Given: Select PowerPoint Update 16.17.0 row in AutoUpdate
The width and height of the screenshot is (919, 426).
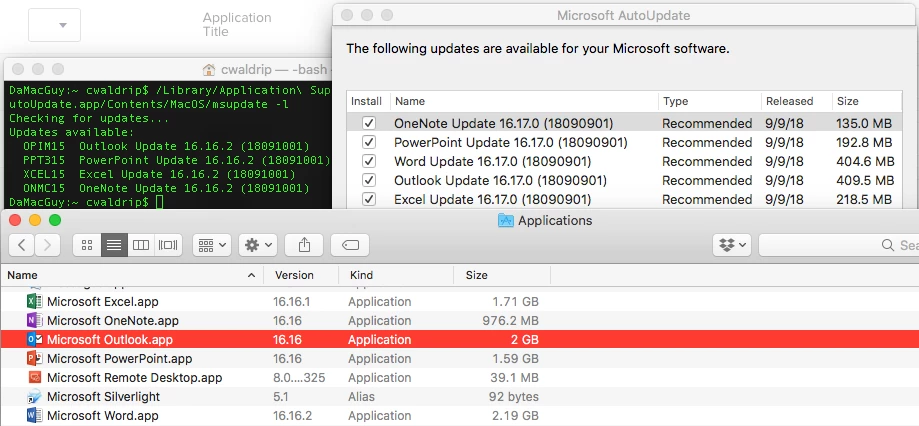Looking at the screenshot, I should [x=624, y=142].
